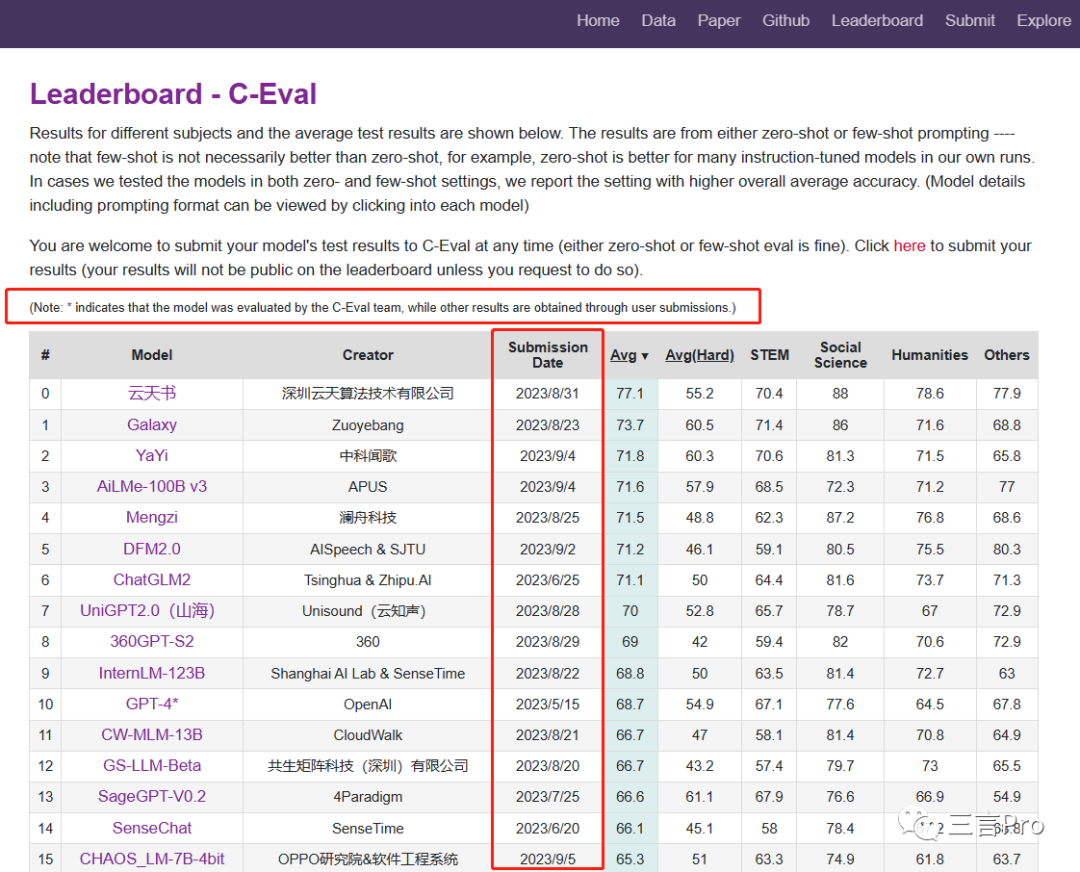Click the CHAOS_LM-7B-4bit model link
The image size is (1080, 872).
pyautogui.click(x=152, y=859)
